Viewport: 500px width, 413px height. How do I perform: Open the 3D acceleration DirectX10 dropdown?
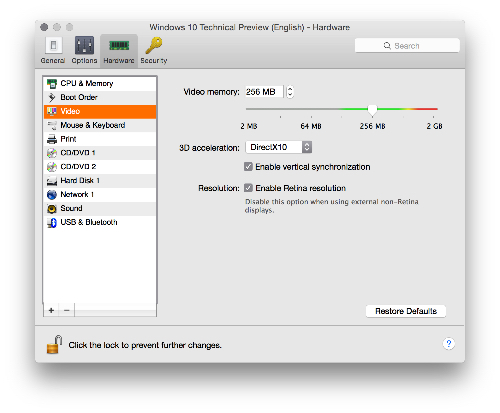click(279, 147)
